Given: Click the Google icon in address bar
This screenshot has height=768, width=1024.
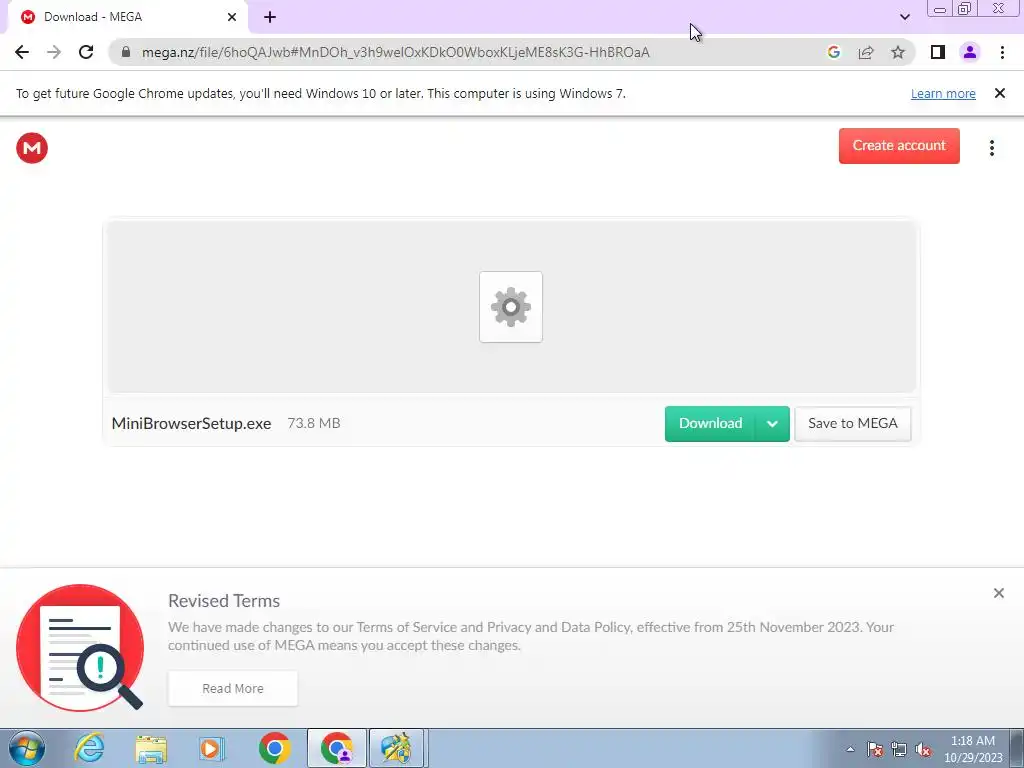Looking at the screenshot, I should tap(833, 52).
